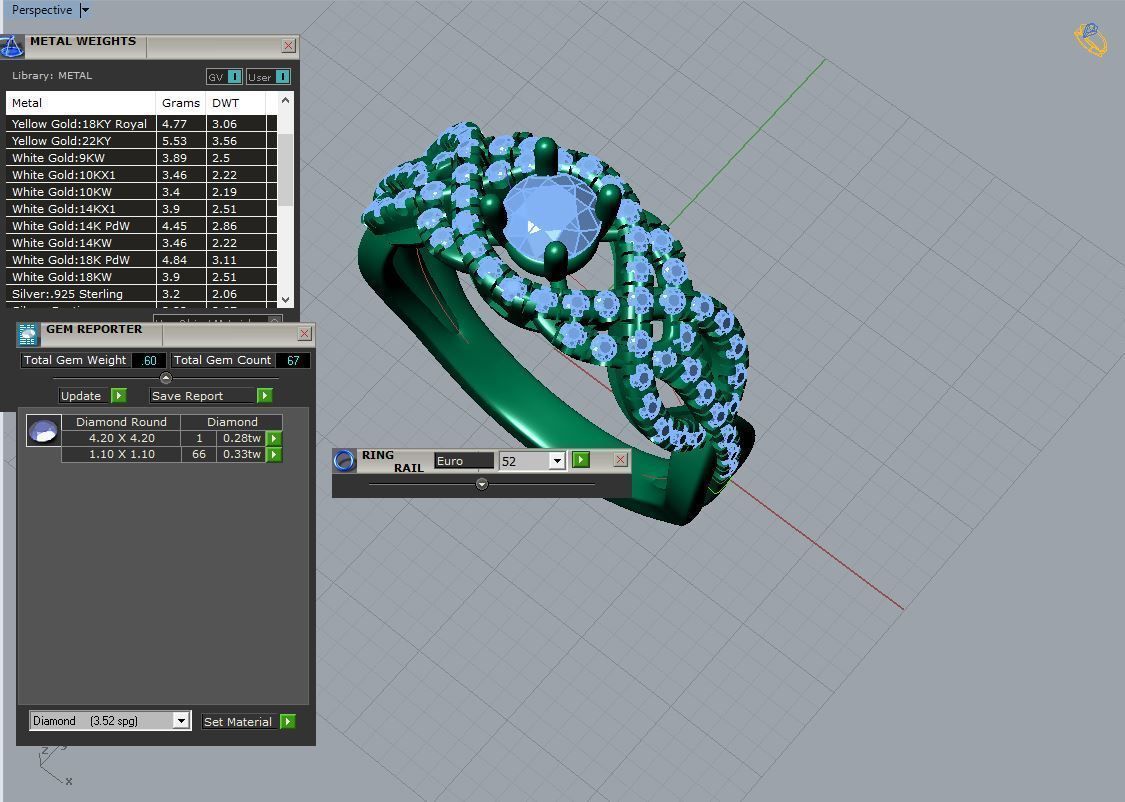Select the White Gold:14K PdW row
The image size is (1125, 802).
[141, 225]
